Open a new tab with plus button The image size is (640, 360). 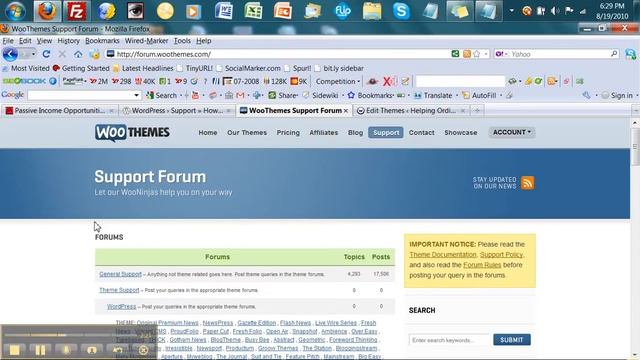pyautogui.click(x=477, y=111)
